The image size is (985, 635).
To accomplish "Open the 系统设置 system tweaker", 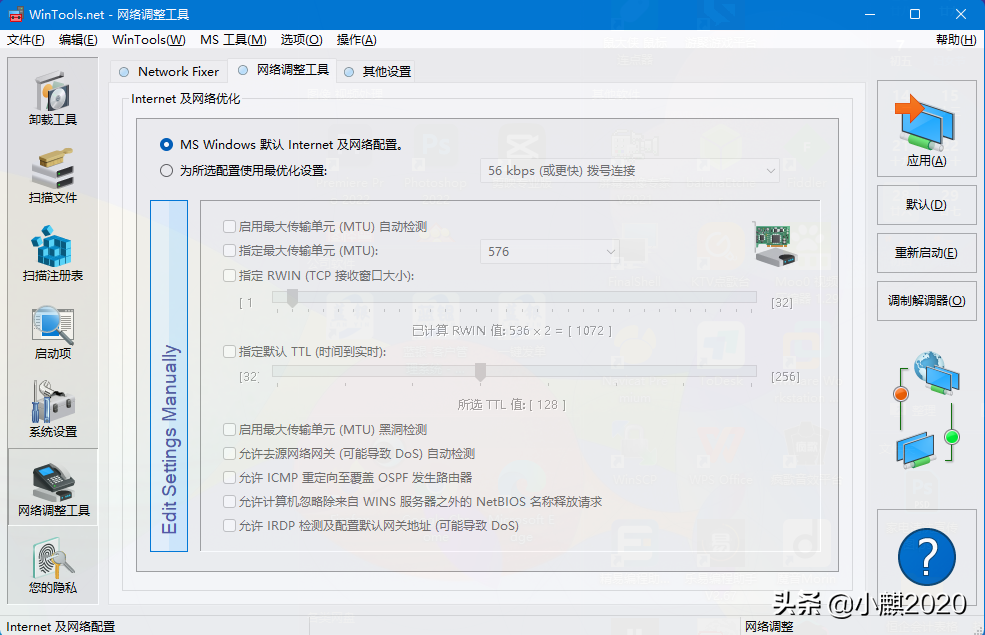I will coord(53,410).
